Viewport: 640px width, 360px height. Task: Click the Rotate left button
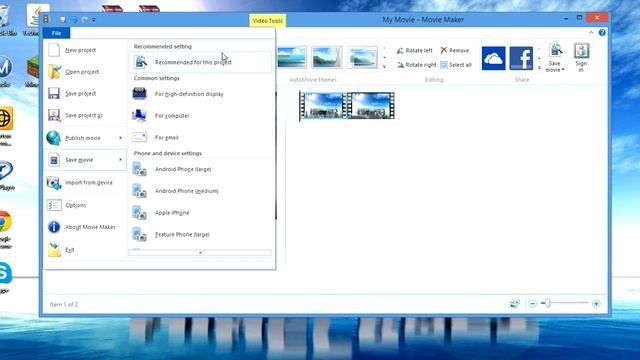pyautogui.click(x=414, y=50)
